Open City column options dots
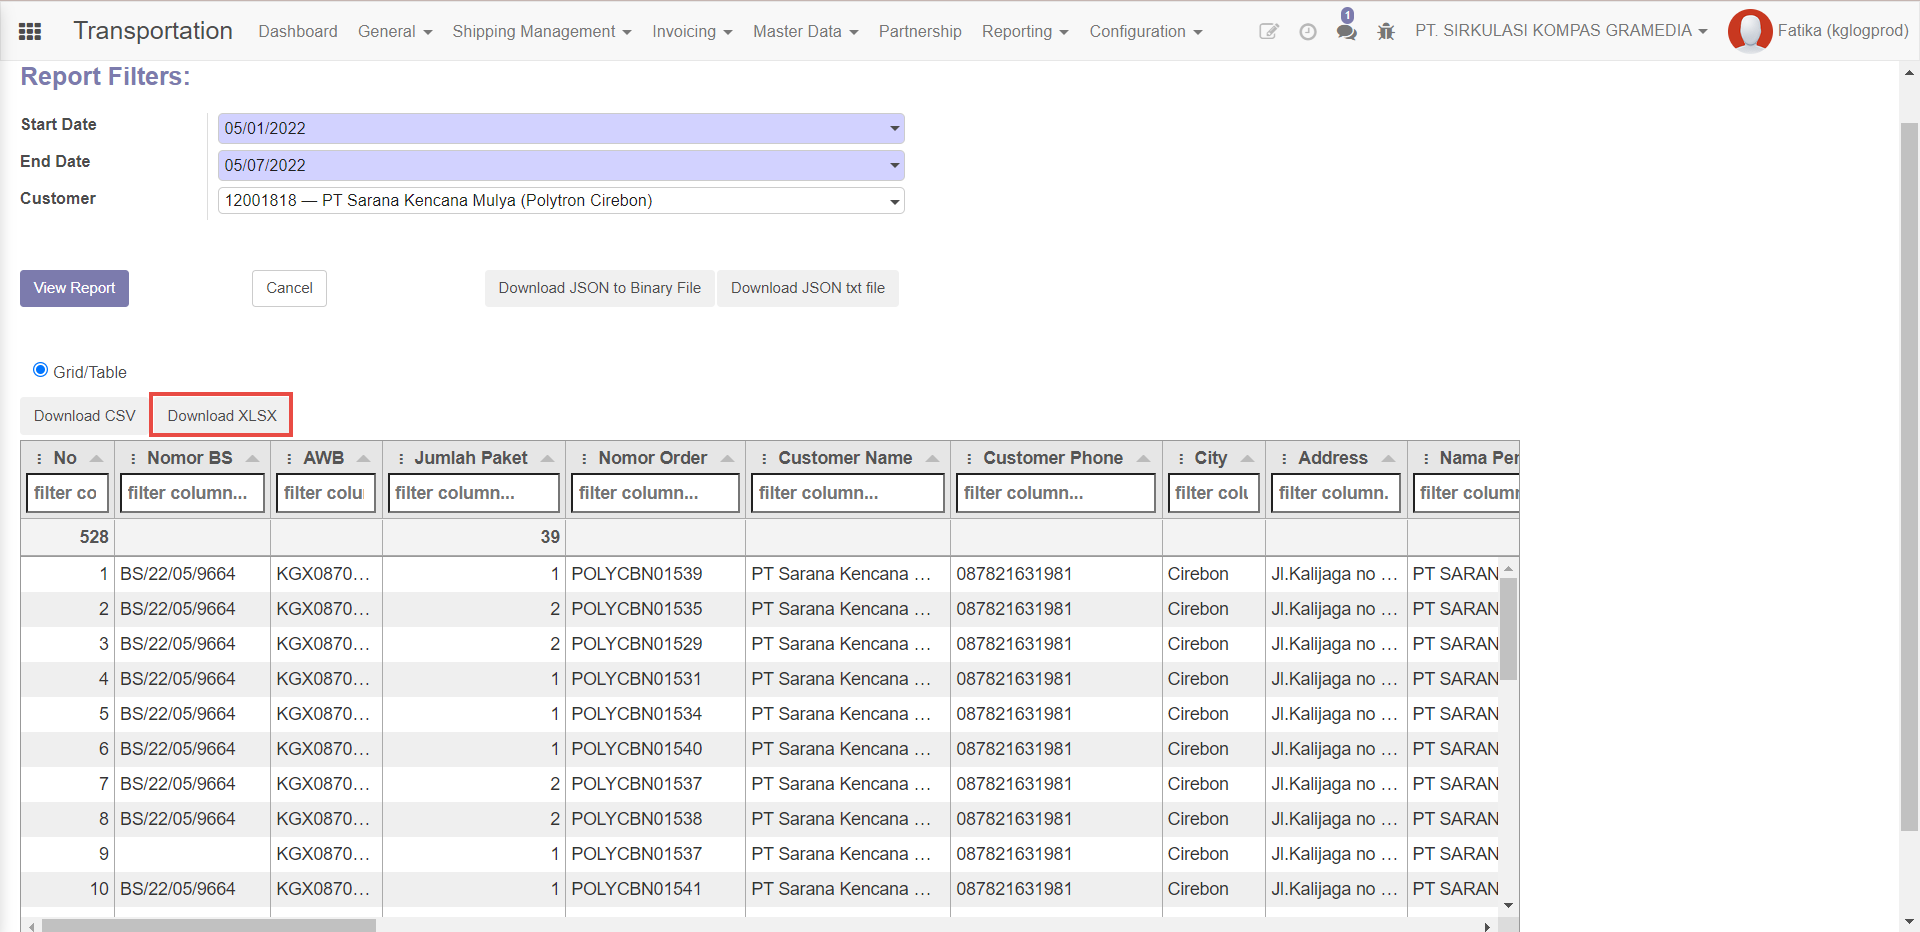 click(x=1181, y=458)
